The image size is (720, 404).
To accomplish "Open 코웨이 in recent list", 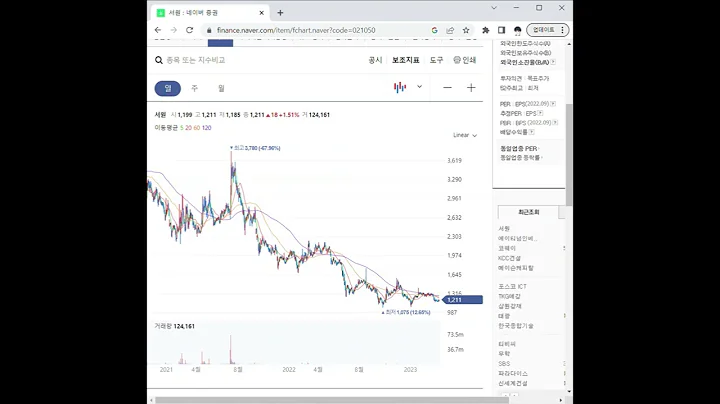I will (x=507, y=248).
